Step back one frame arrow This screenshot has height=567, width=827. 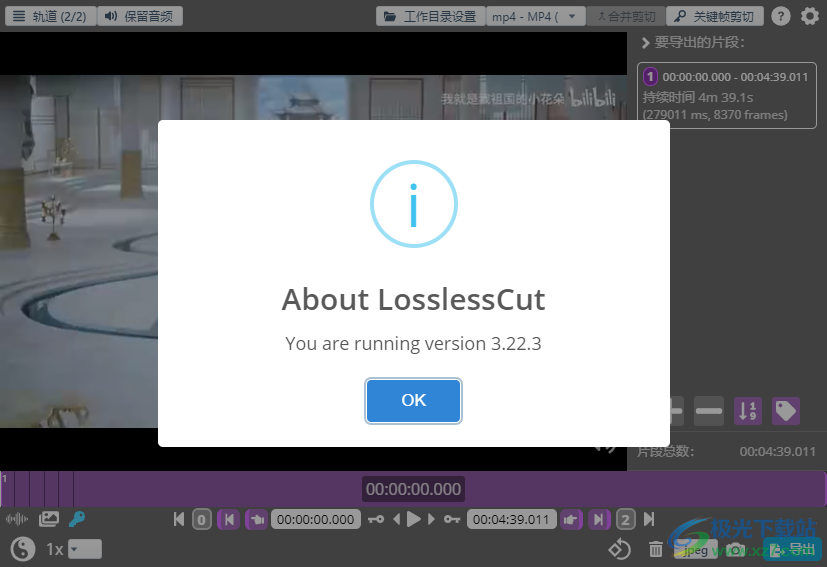click(397, 520)
